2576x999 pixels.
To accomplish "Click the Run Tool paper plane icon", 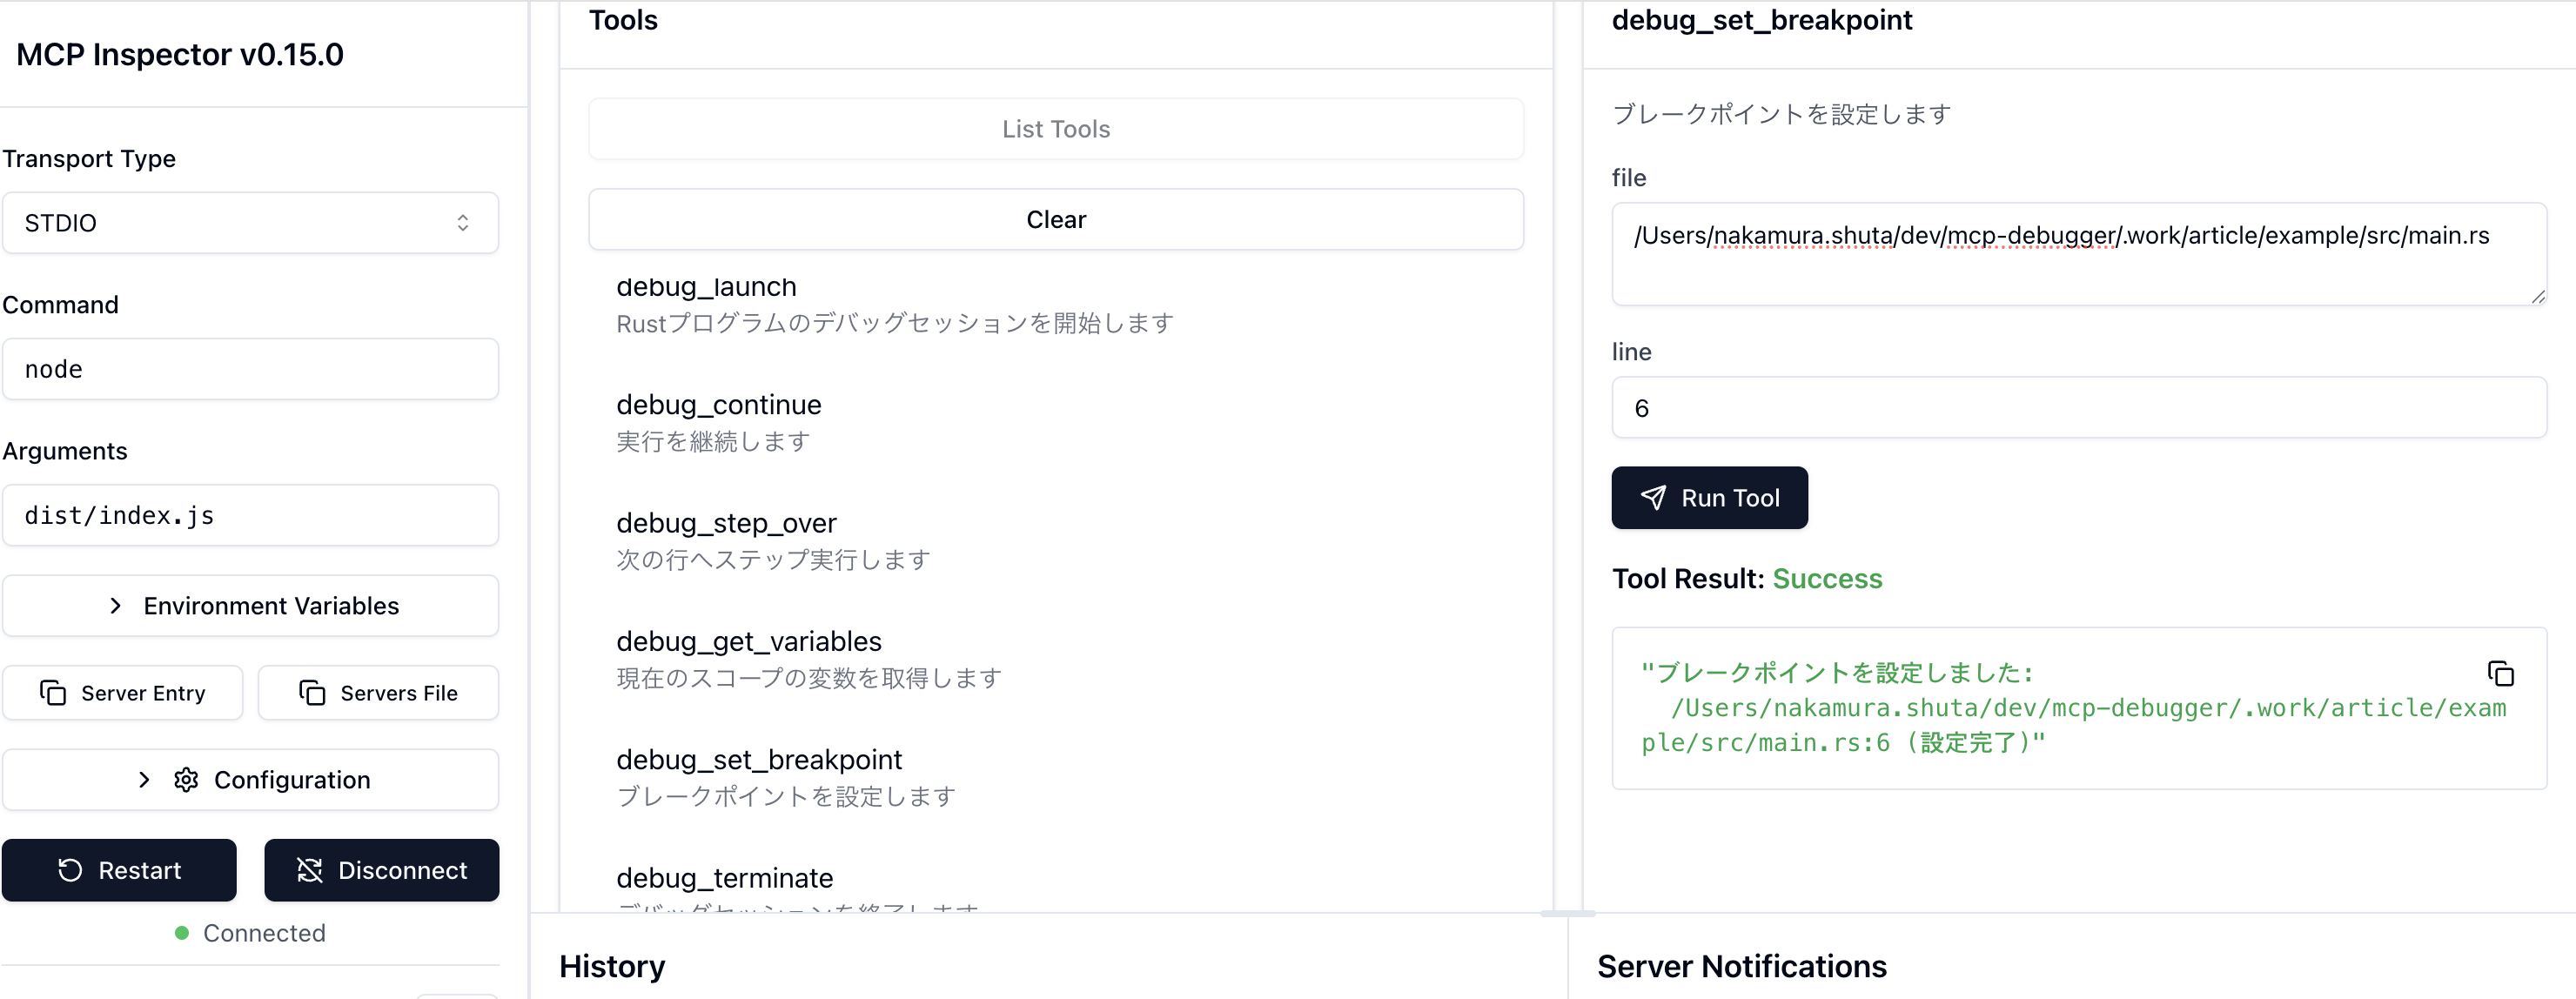I will 1653,498.
